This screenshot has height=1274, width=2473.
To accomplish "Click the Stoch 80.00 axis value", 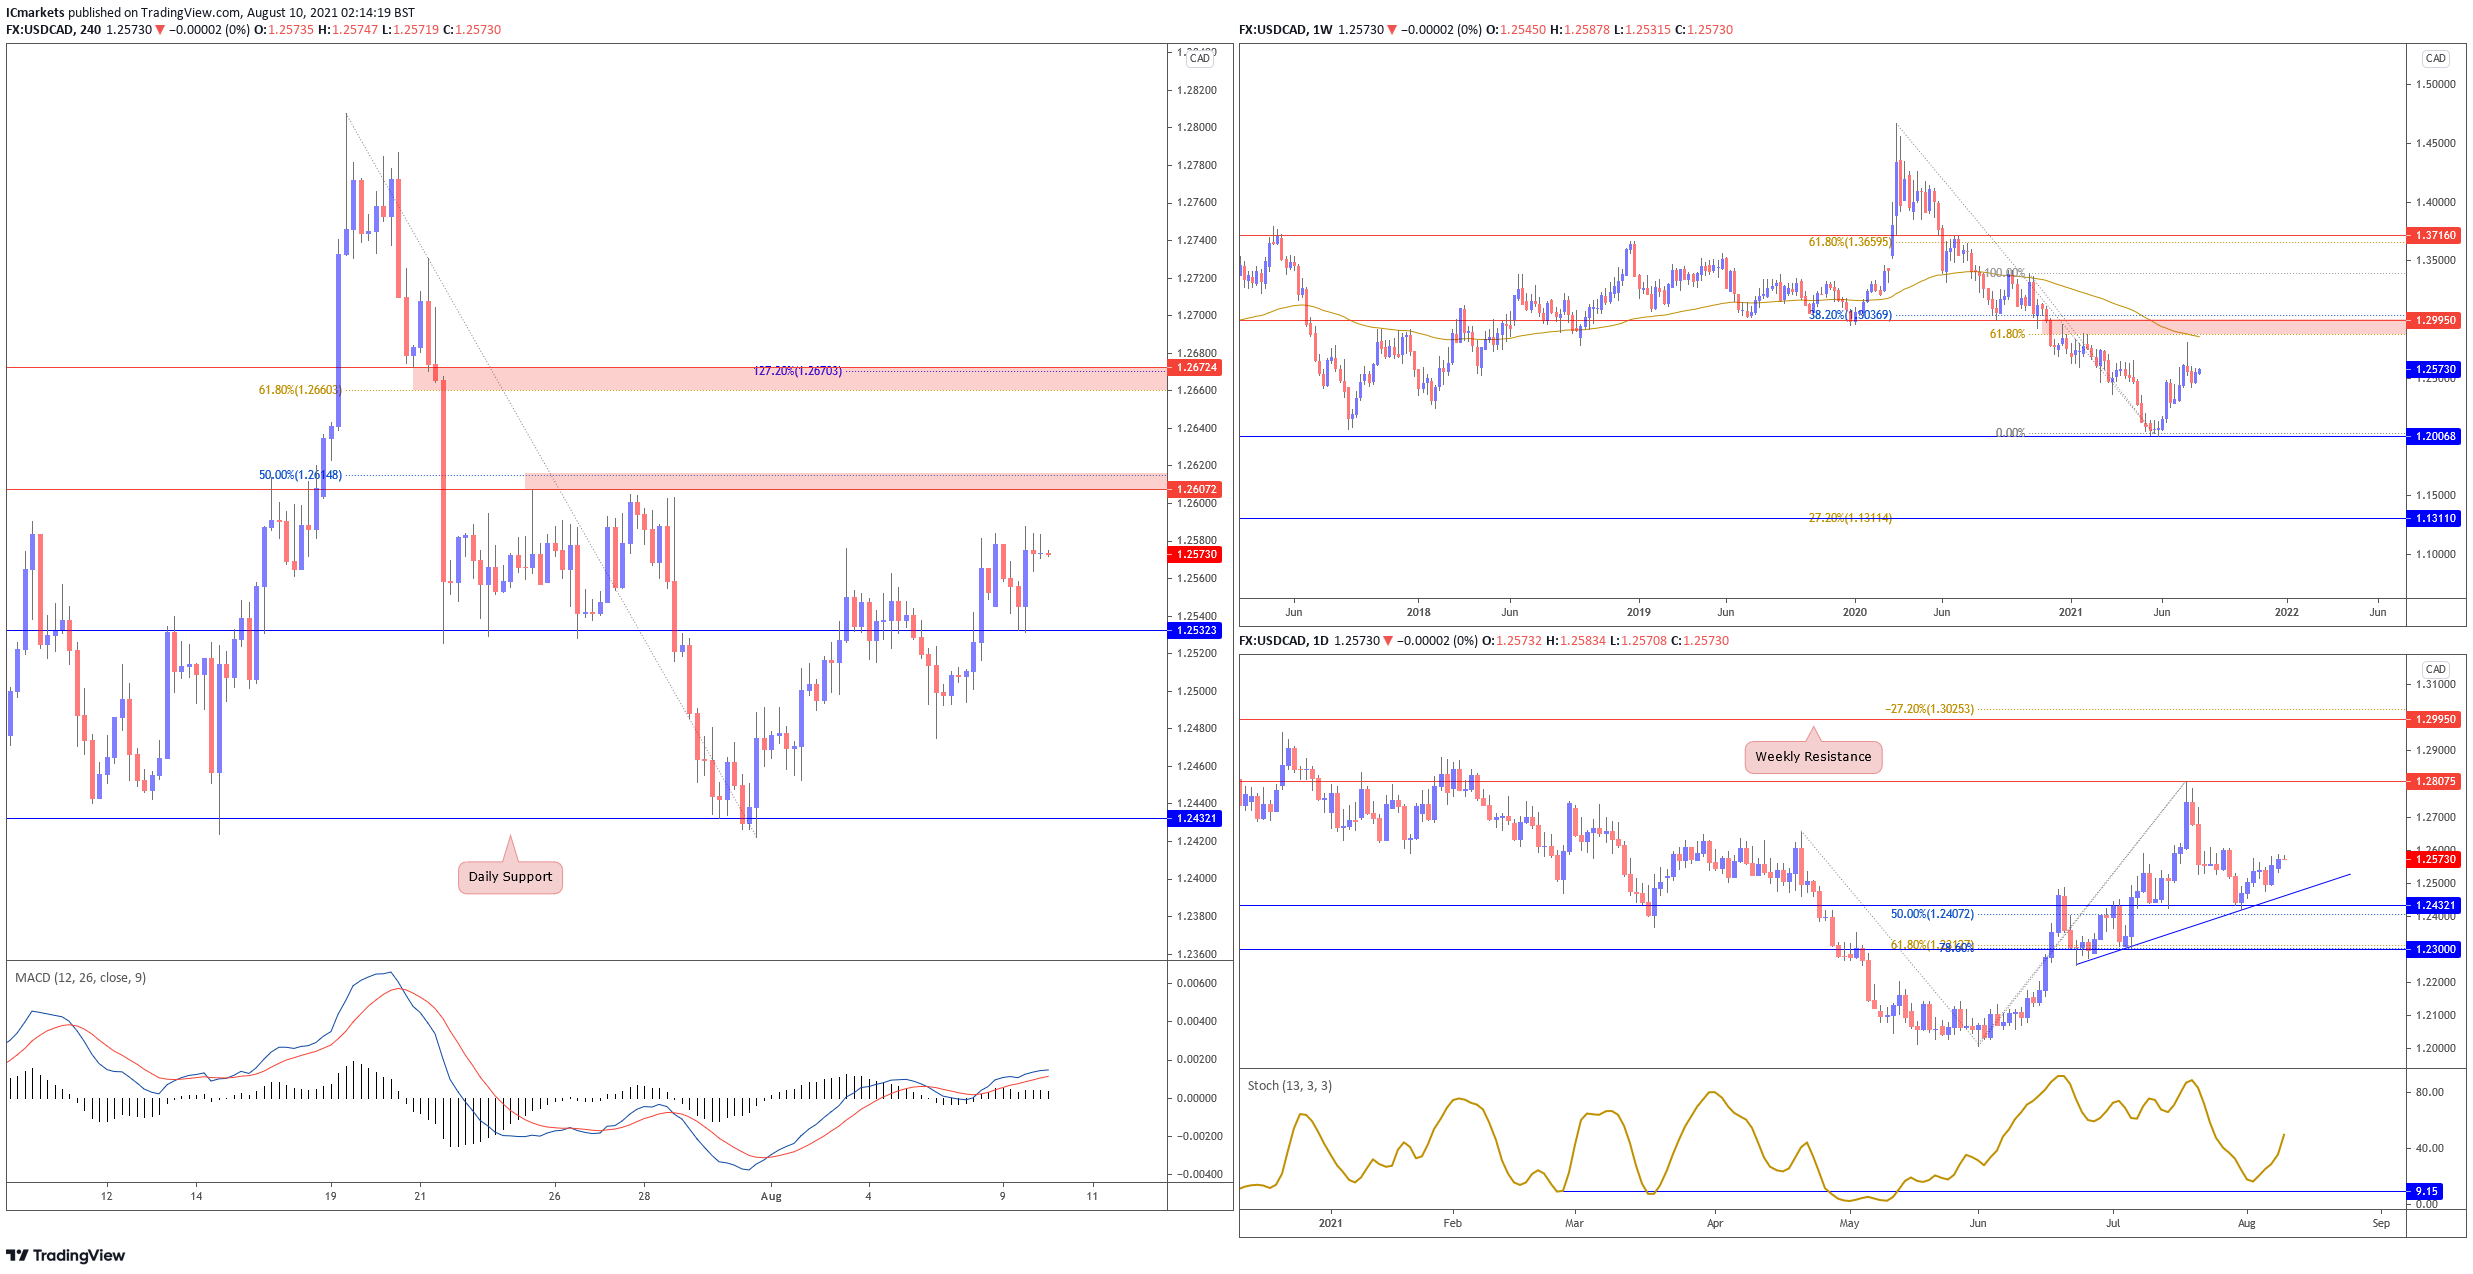I will click(2429, 1092).
